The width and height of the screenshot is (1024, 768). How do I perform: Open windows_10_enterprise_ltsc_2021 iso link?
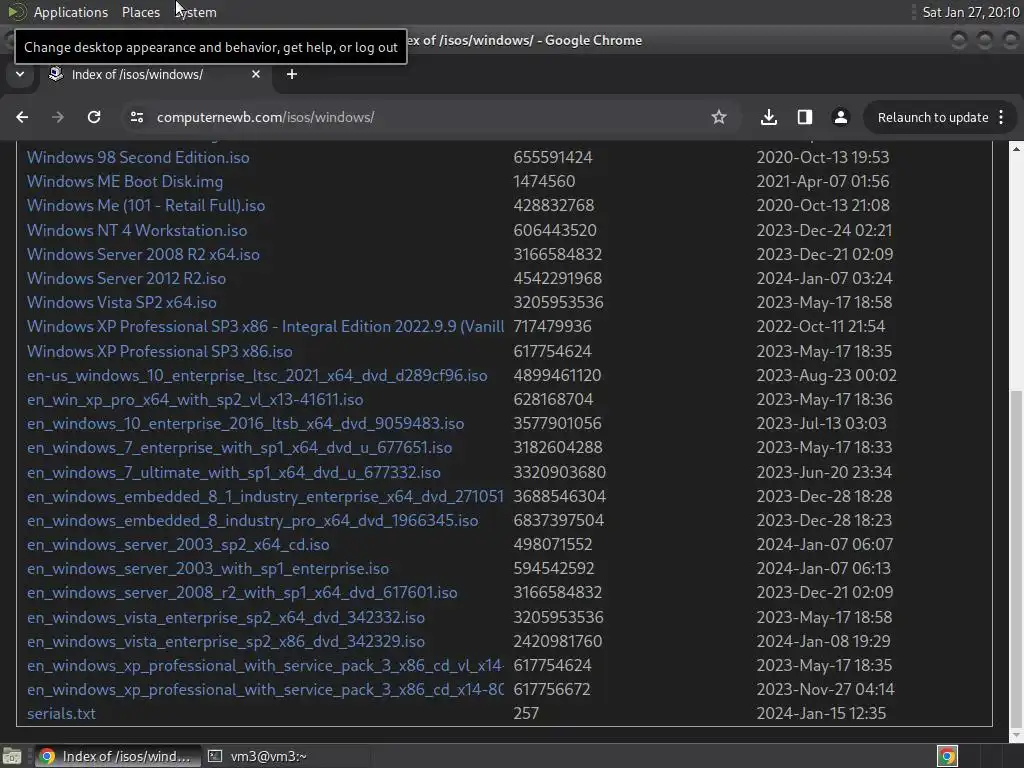(257, 376)
